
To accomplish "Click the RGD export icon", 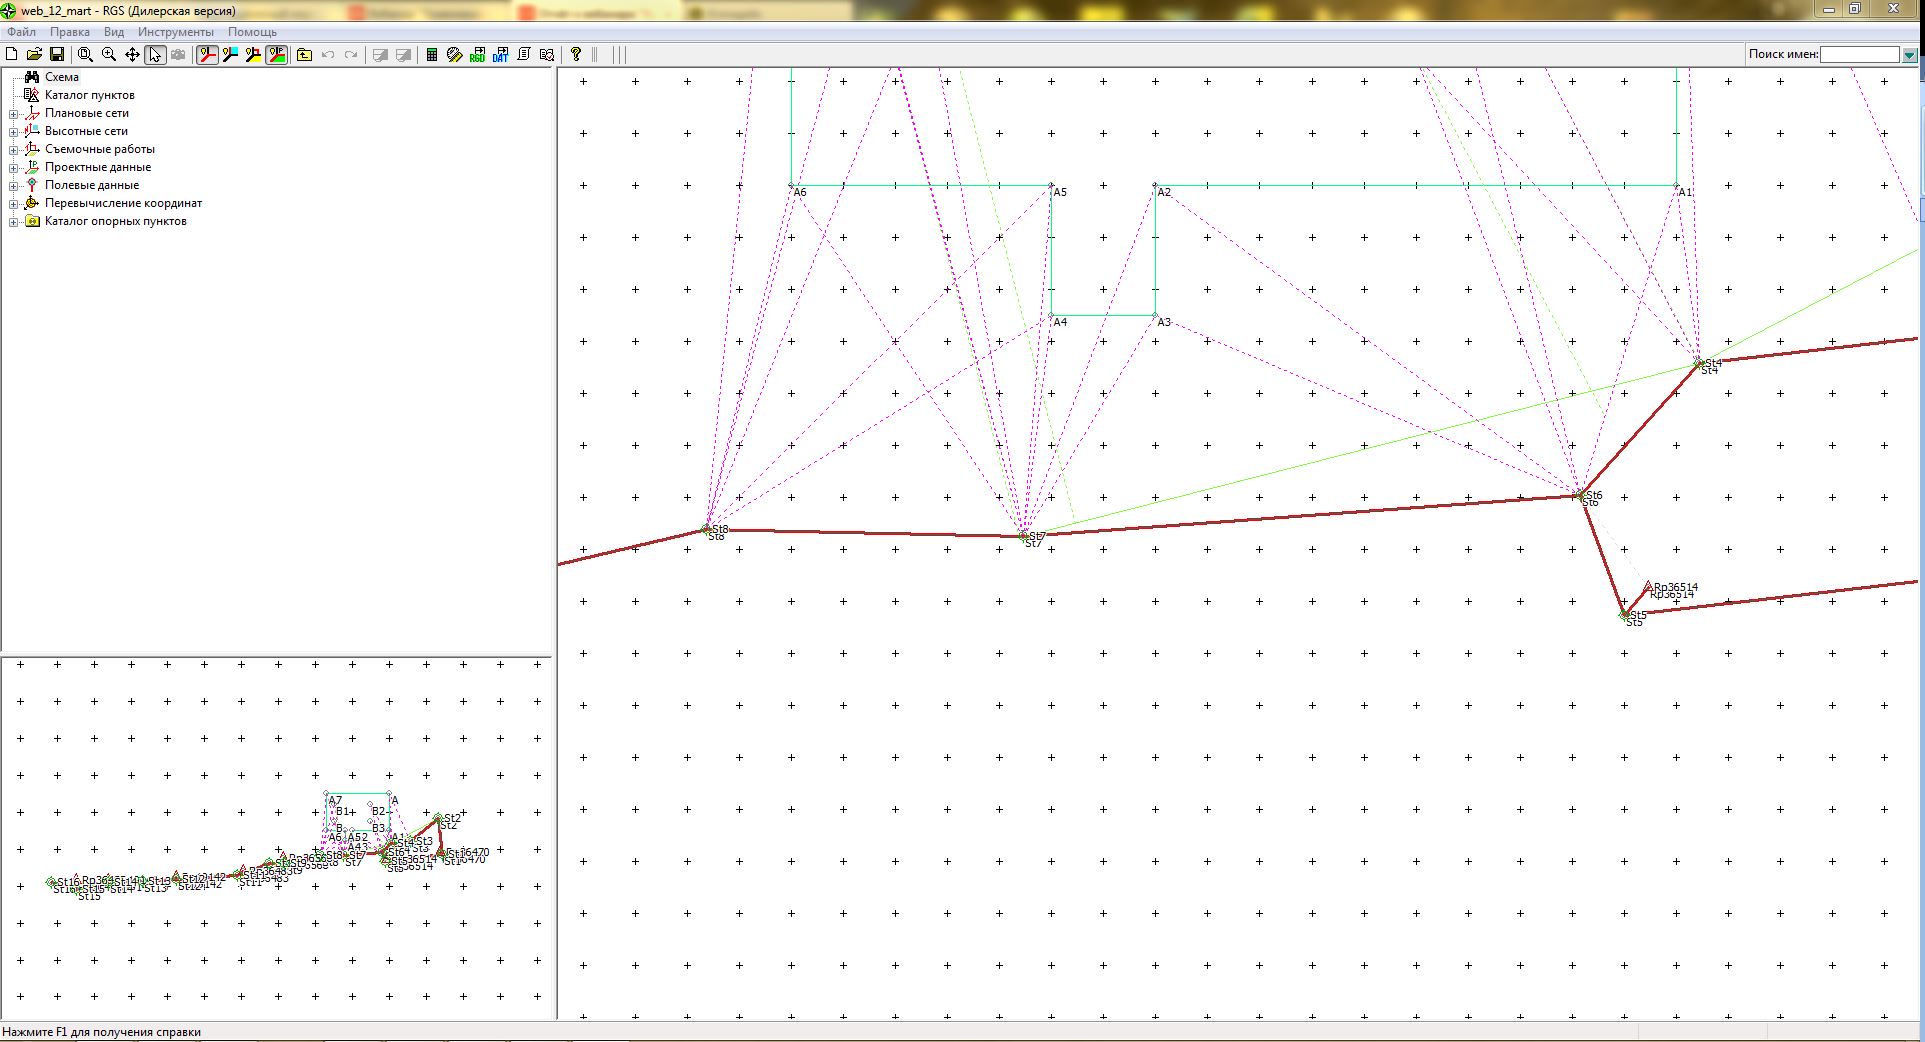I will [x=477, y=55].
